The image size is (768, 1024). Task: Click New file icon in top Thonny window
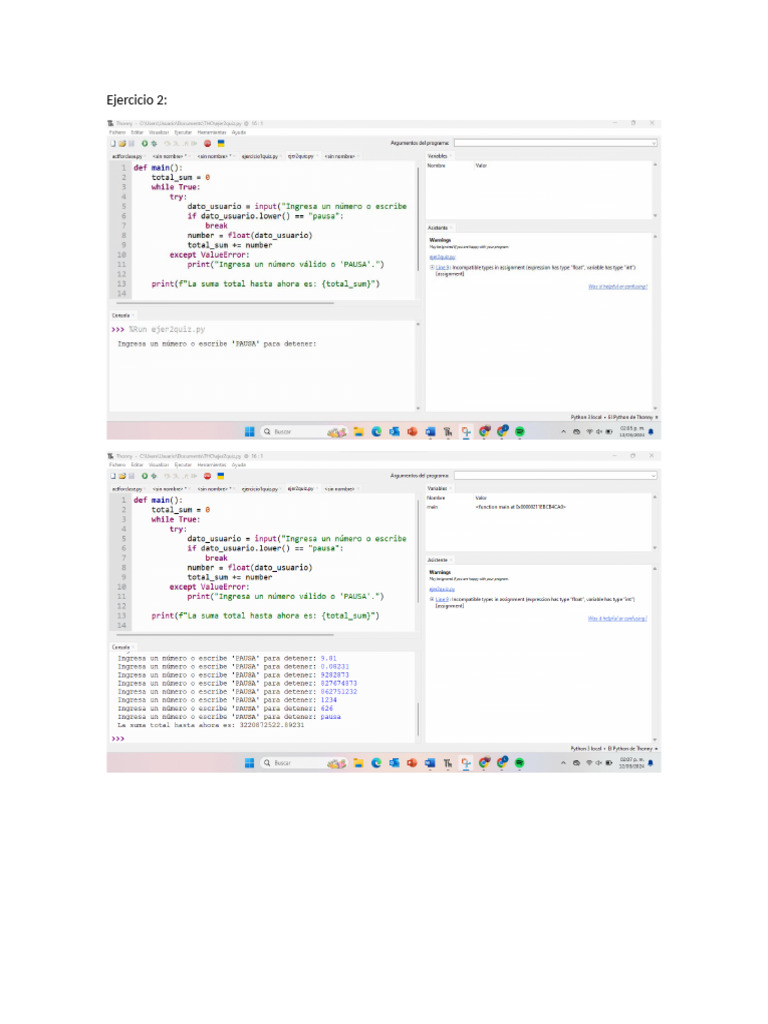click(113, 143)
